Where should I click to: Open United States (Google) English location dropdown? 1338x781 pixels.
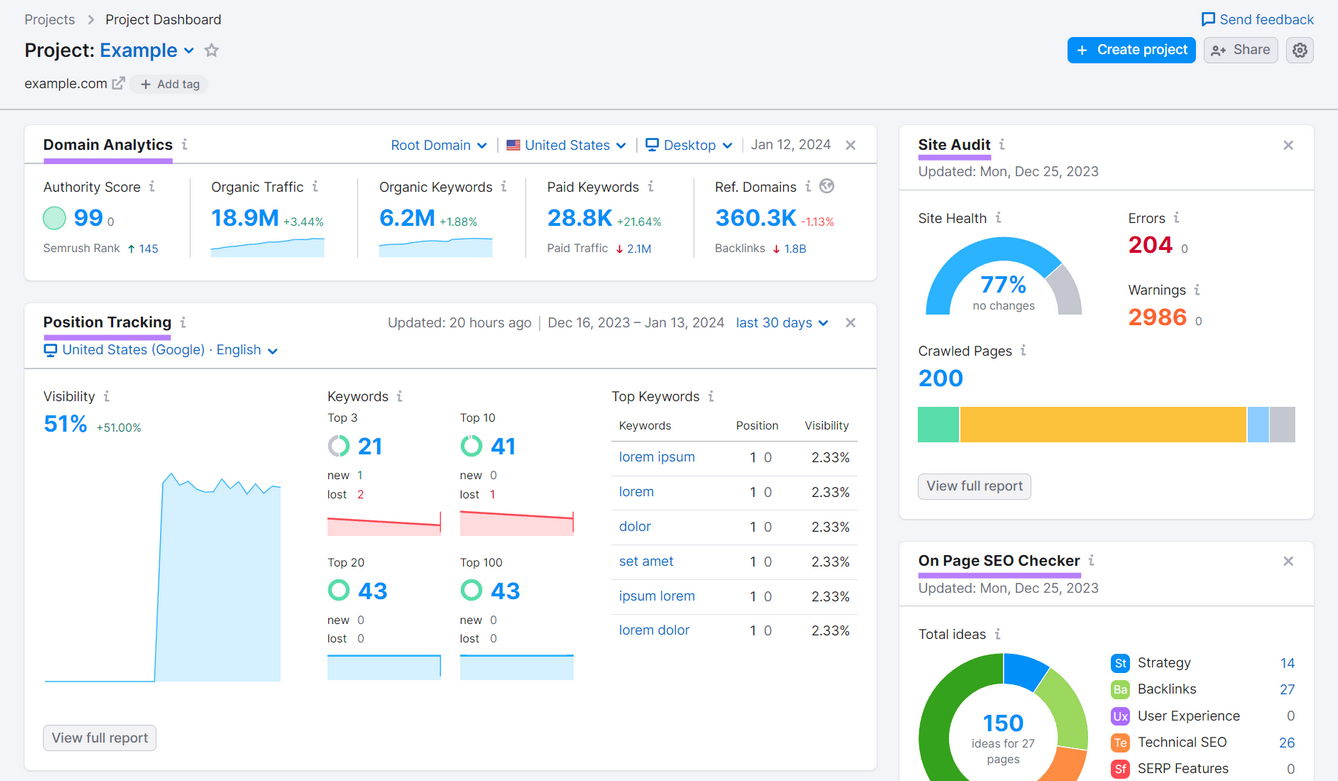tap(161, 350)
